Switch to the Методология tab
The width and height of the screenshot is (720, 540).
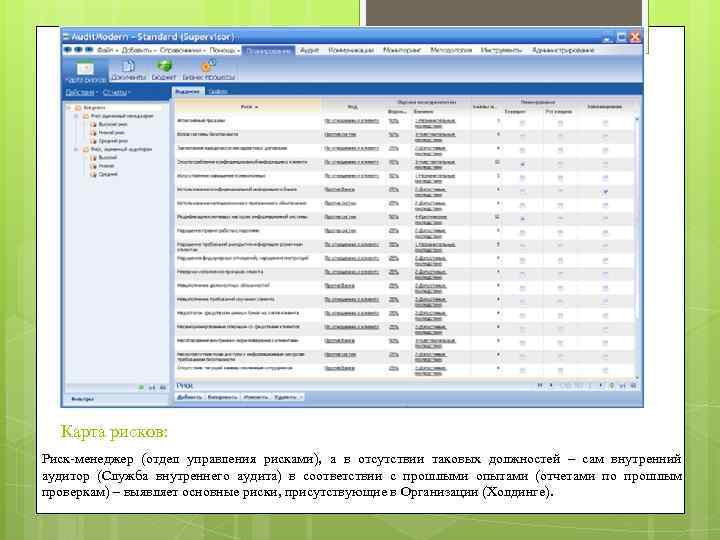pyautogui.click(x=451, y=50)
